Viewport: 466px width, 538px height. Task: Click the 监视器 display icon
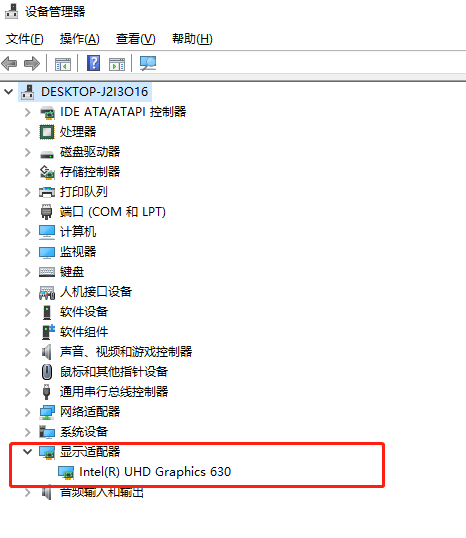47,253
